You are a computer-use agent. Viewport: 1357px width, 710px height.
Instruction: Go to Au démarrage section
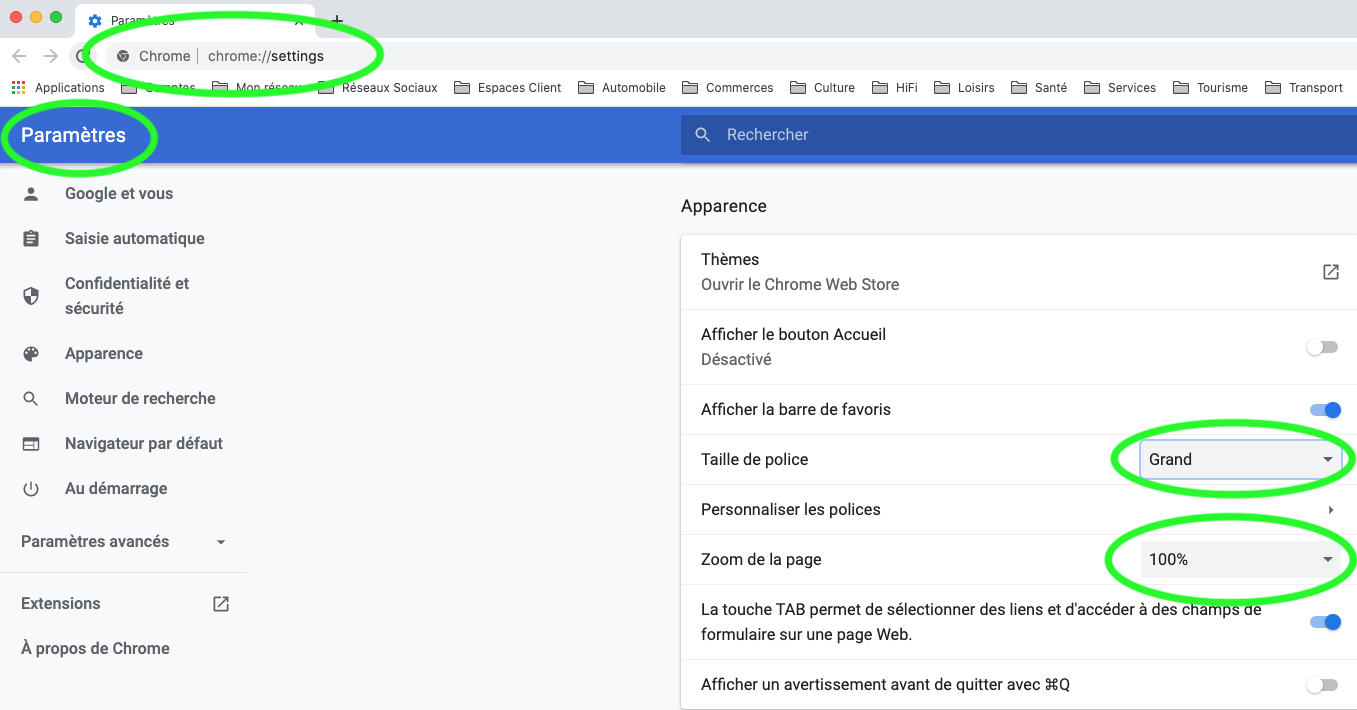(116, 489)
